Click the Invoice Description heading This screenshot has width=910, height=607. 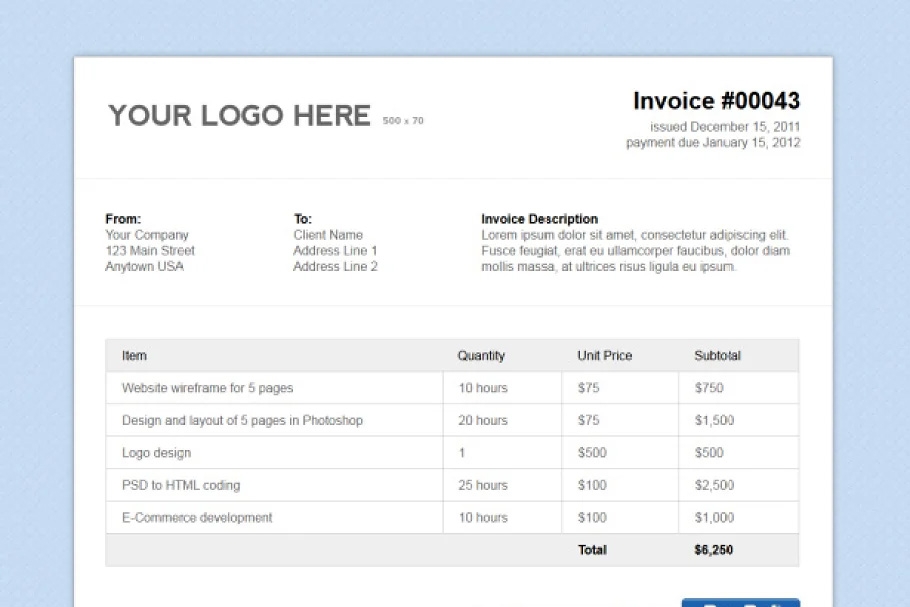539,218
